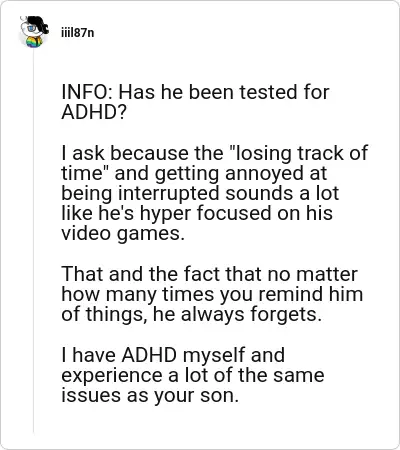Click the words 'video games.'
400x450 pixels.
(x=123, y=233)
